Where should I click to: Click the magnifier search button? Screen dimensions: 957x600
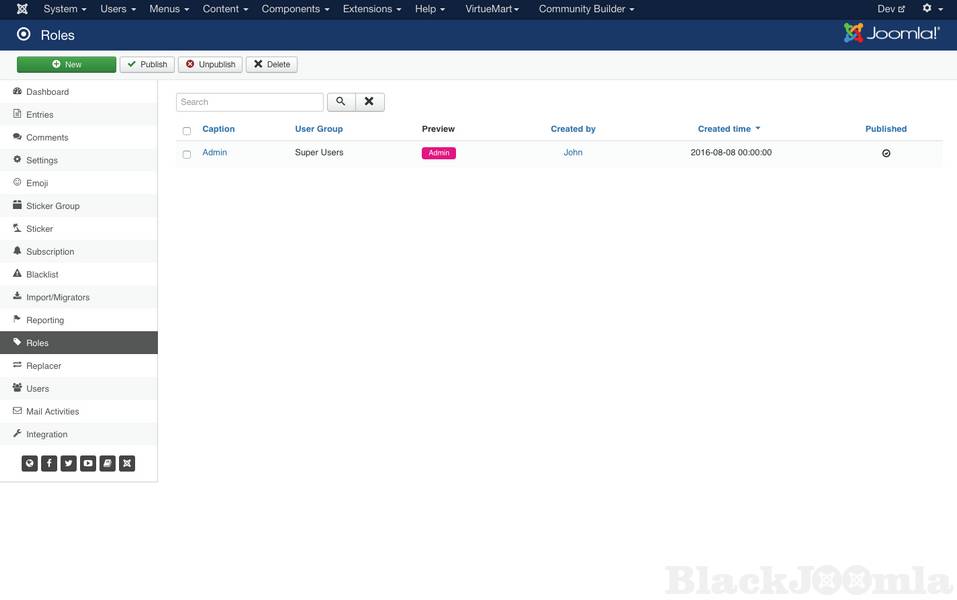click(x=341, y=102)
